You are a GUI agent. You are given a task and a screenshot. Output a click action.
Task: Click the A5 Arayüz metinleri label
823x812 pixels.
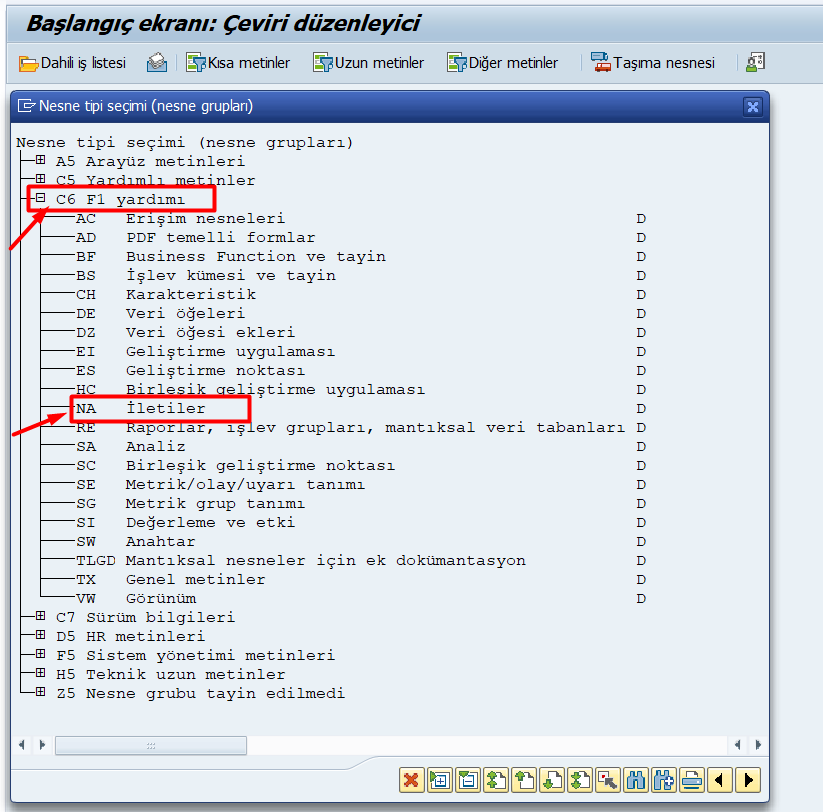coord(150,162)
